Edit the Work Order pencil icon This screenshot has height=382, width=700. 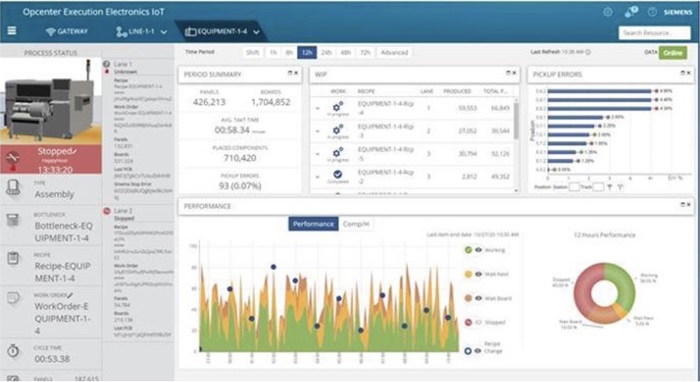70,295
